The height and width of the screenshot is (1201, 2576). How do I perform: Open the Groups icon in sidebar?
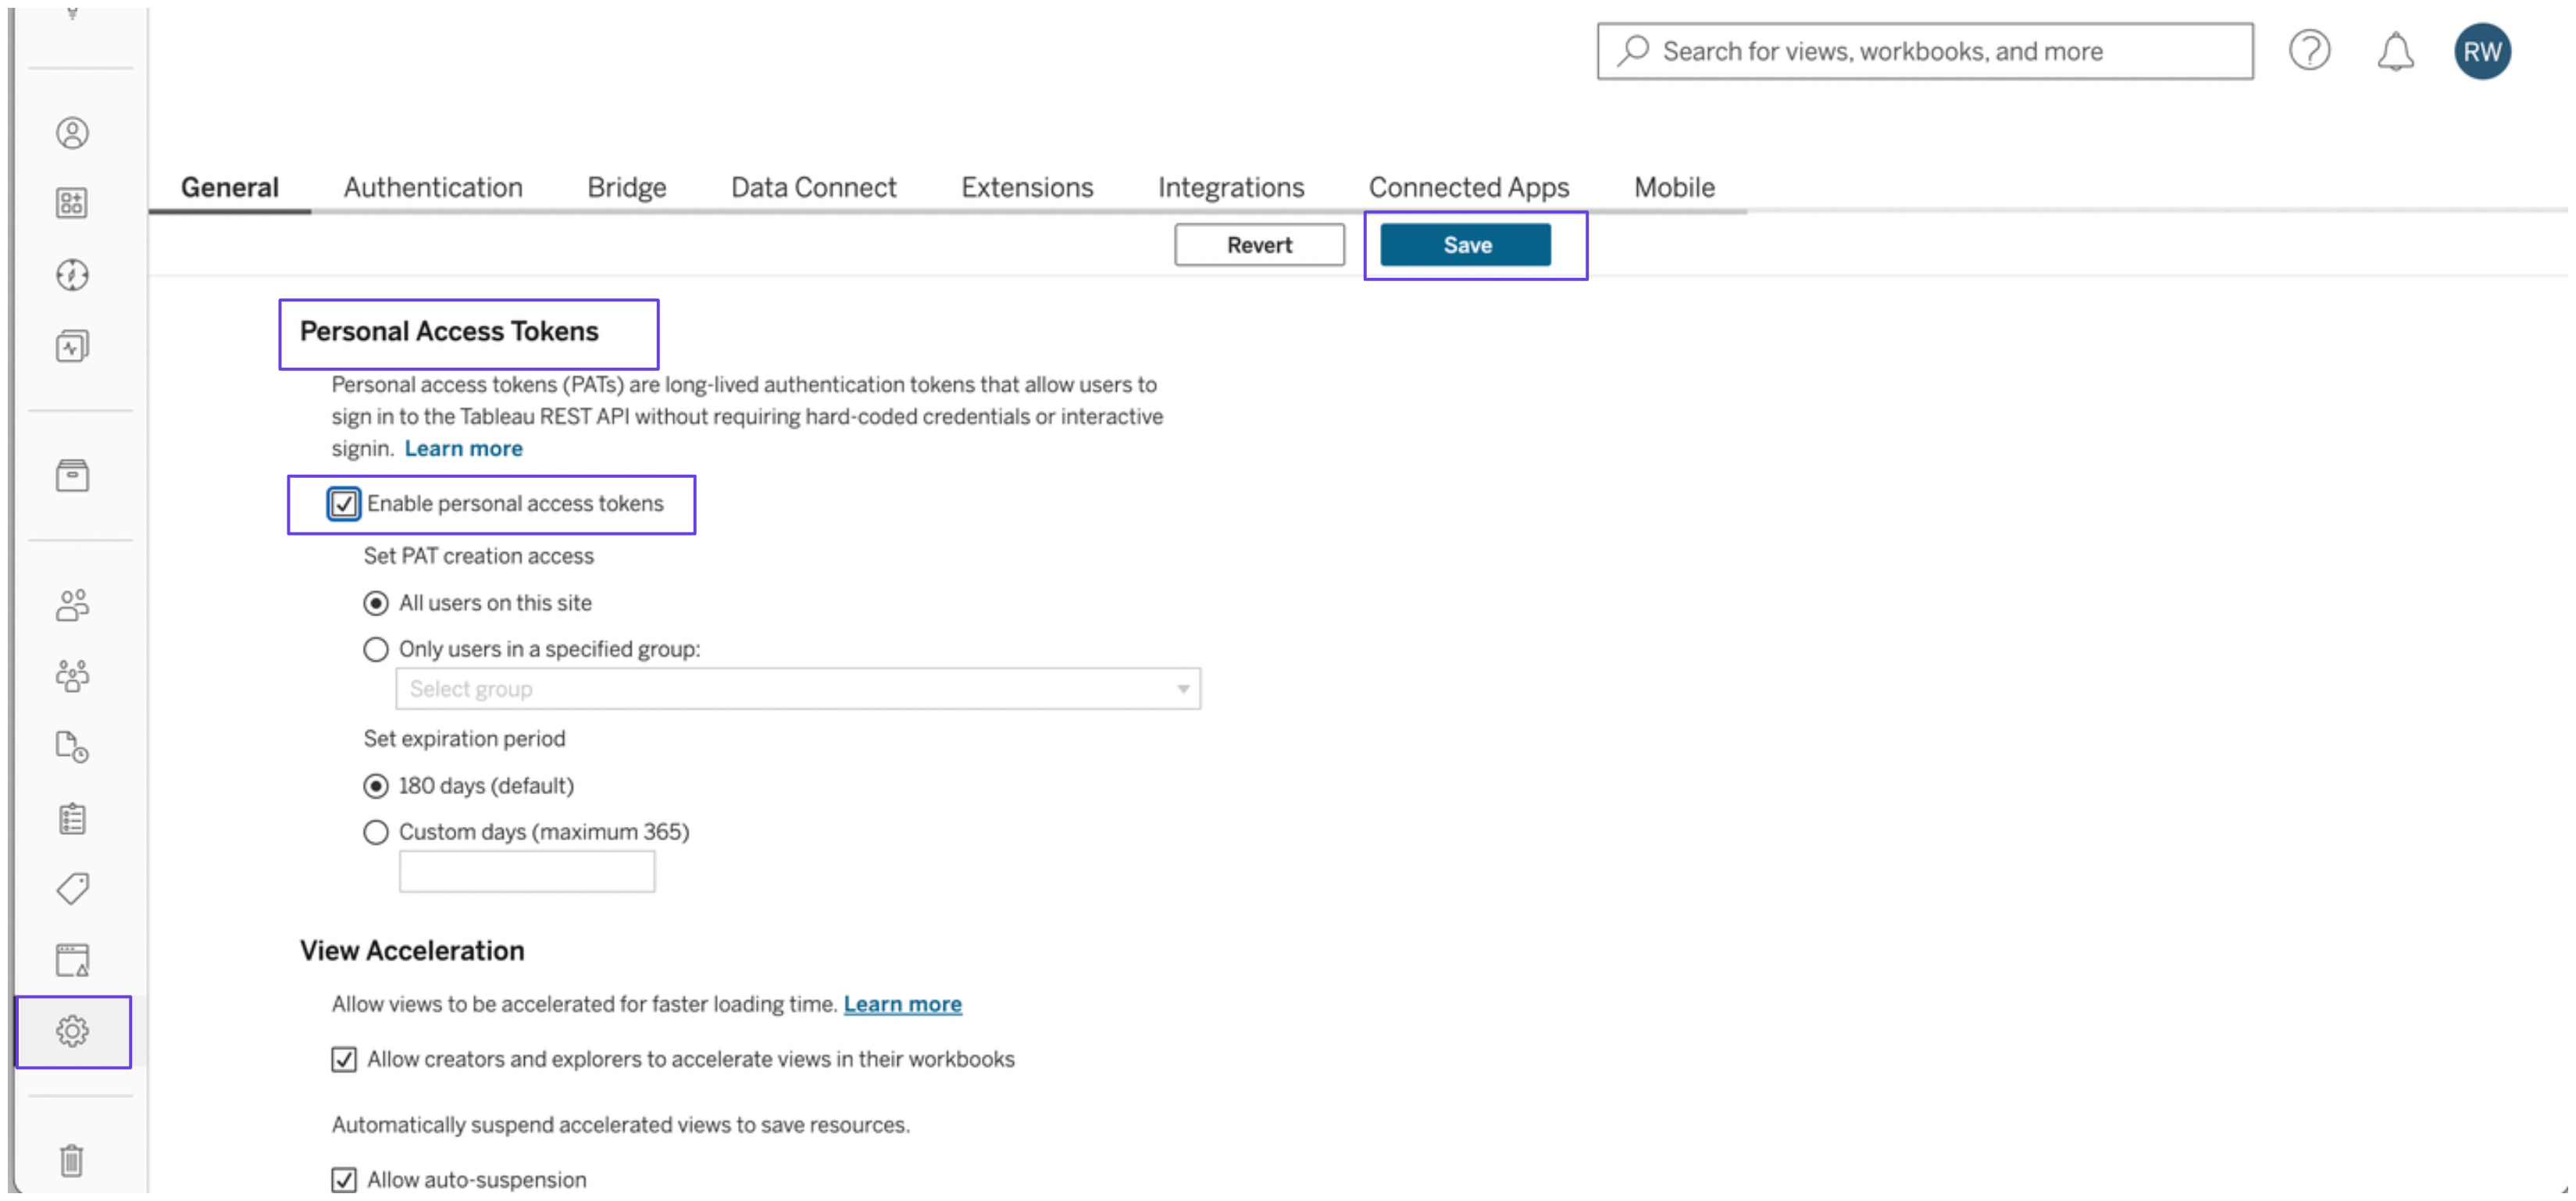point(72,676)
